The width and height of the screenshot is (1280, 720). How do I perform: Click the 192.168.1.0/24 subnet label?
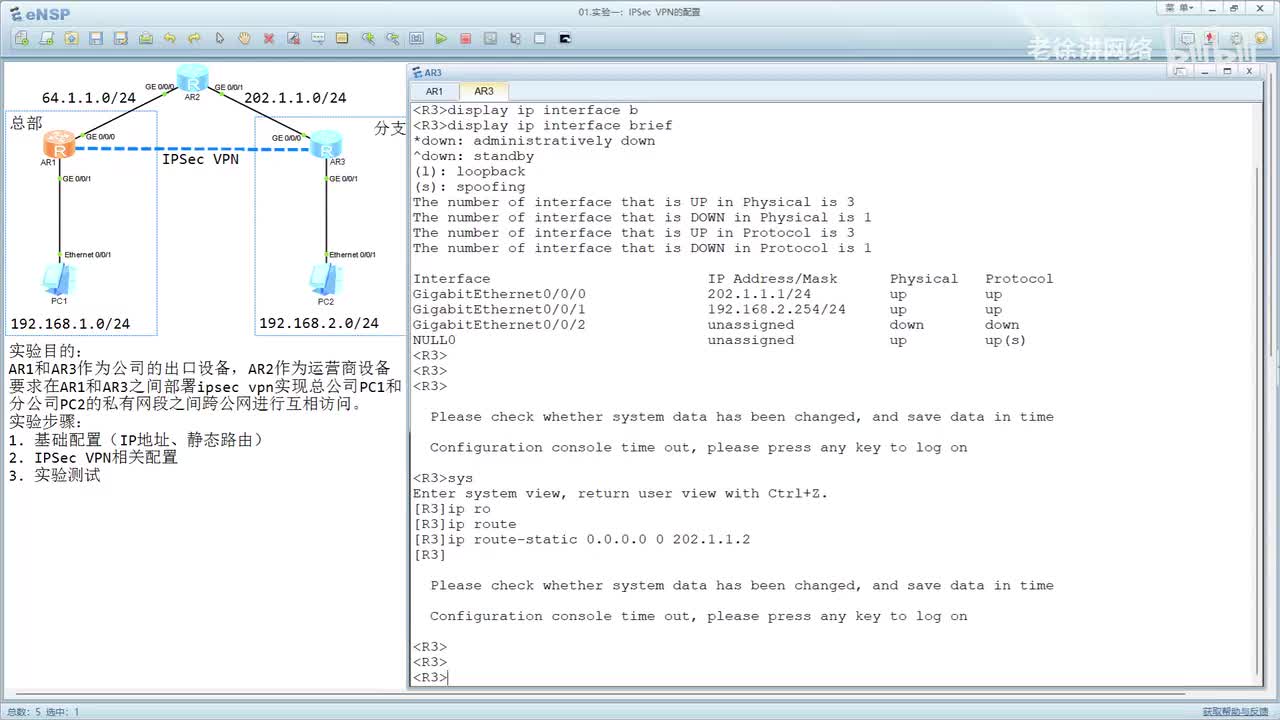(x=70, y=324)
